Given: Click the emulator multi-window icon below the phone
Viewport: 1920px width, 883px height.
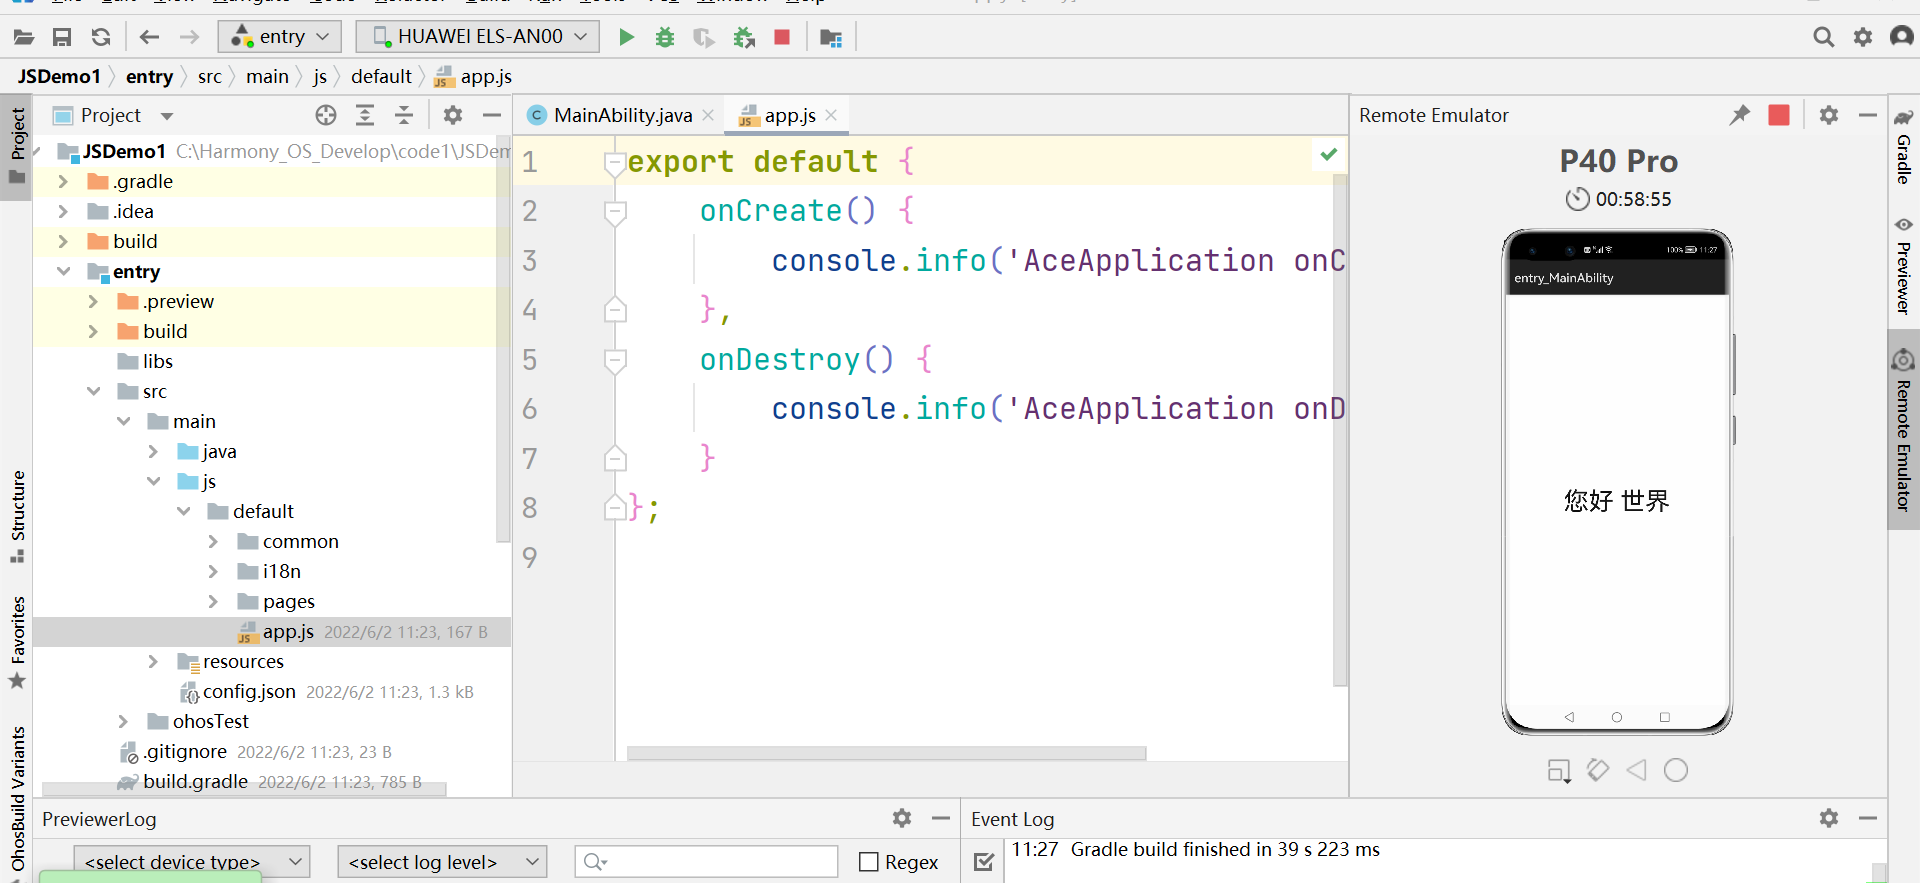Looking at the screenshot, I should [1559, 771].
